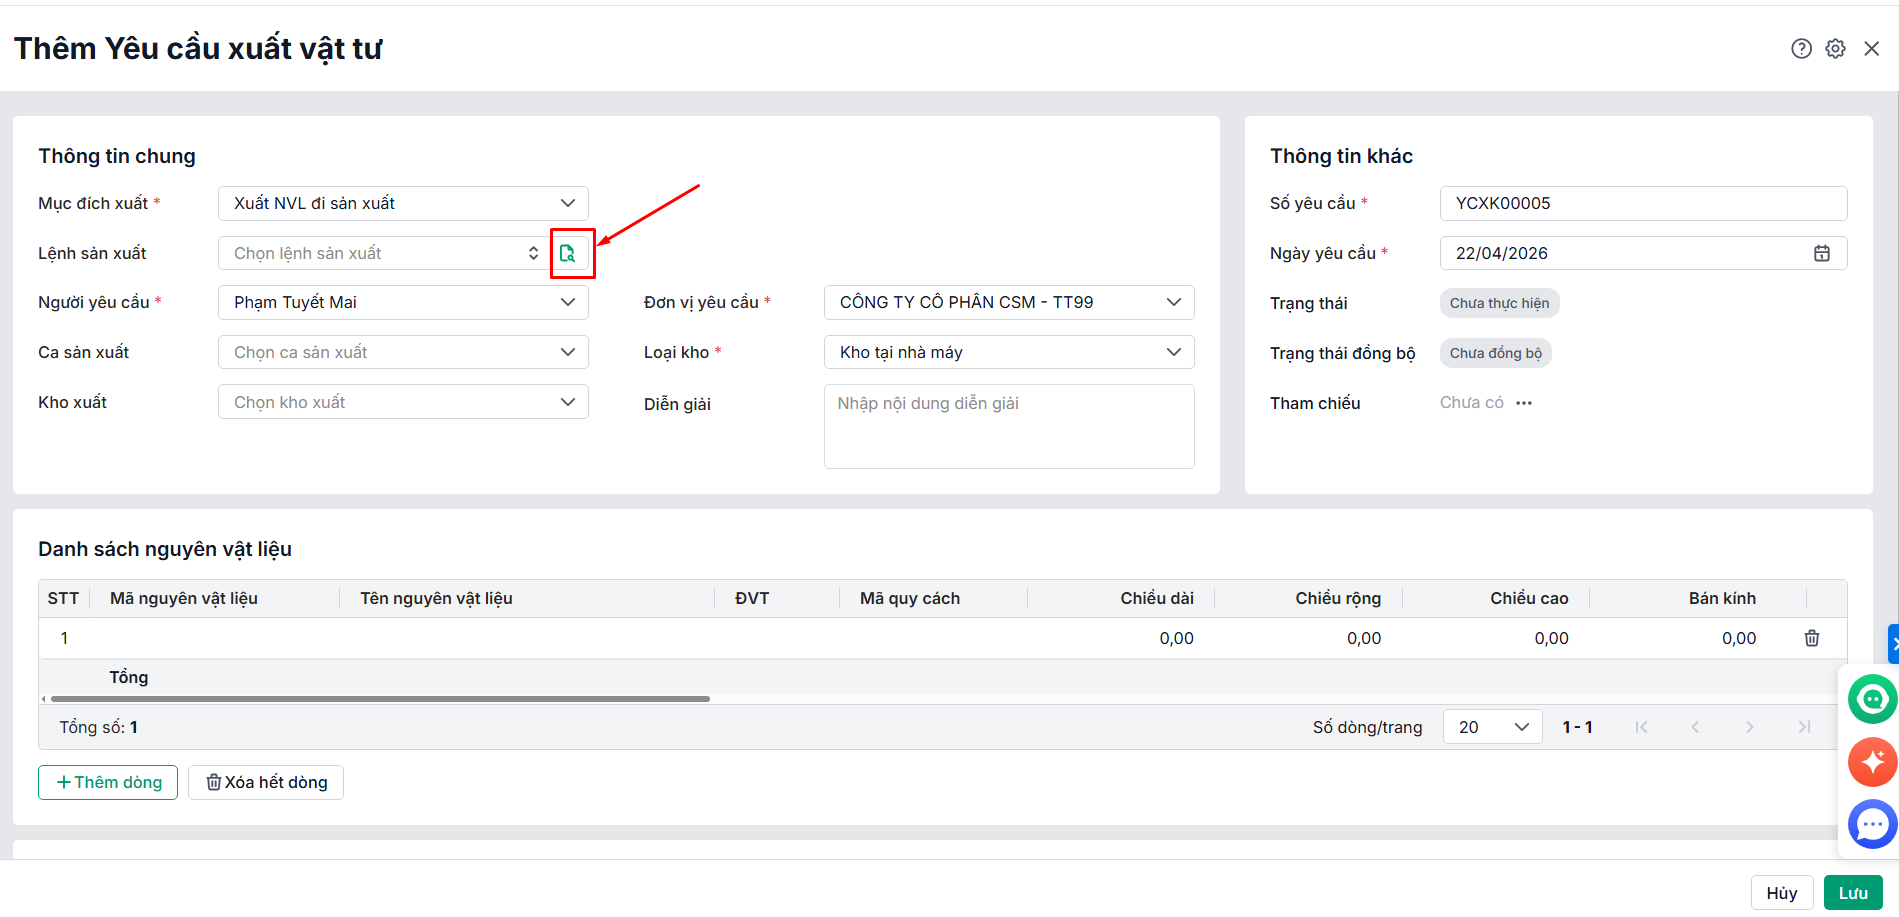Click the Chiều cao cell in row 1

click(x=1496, y=638)
